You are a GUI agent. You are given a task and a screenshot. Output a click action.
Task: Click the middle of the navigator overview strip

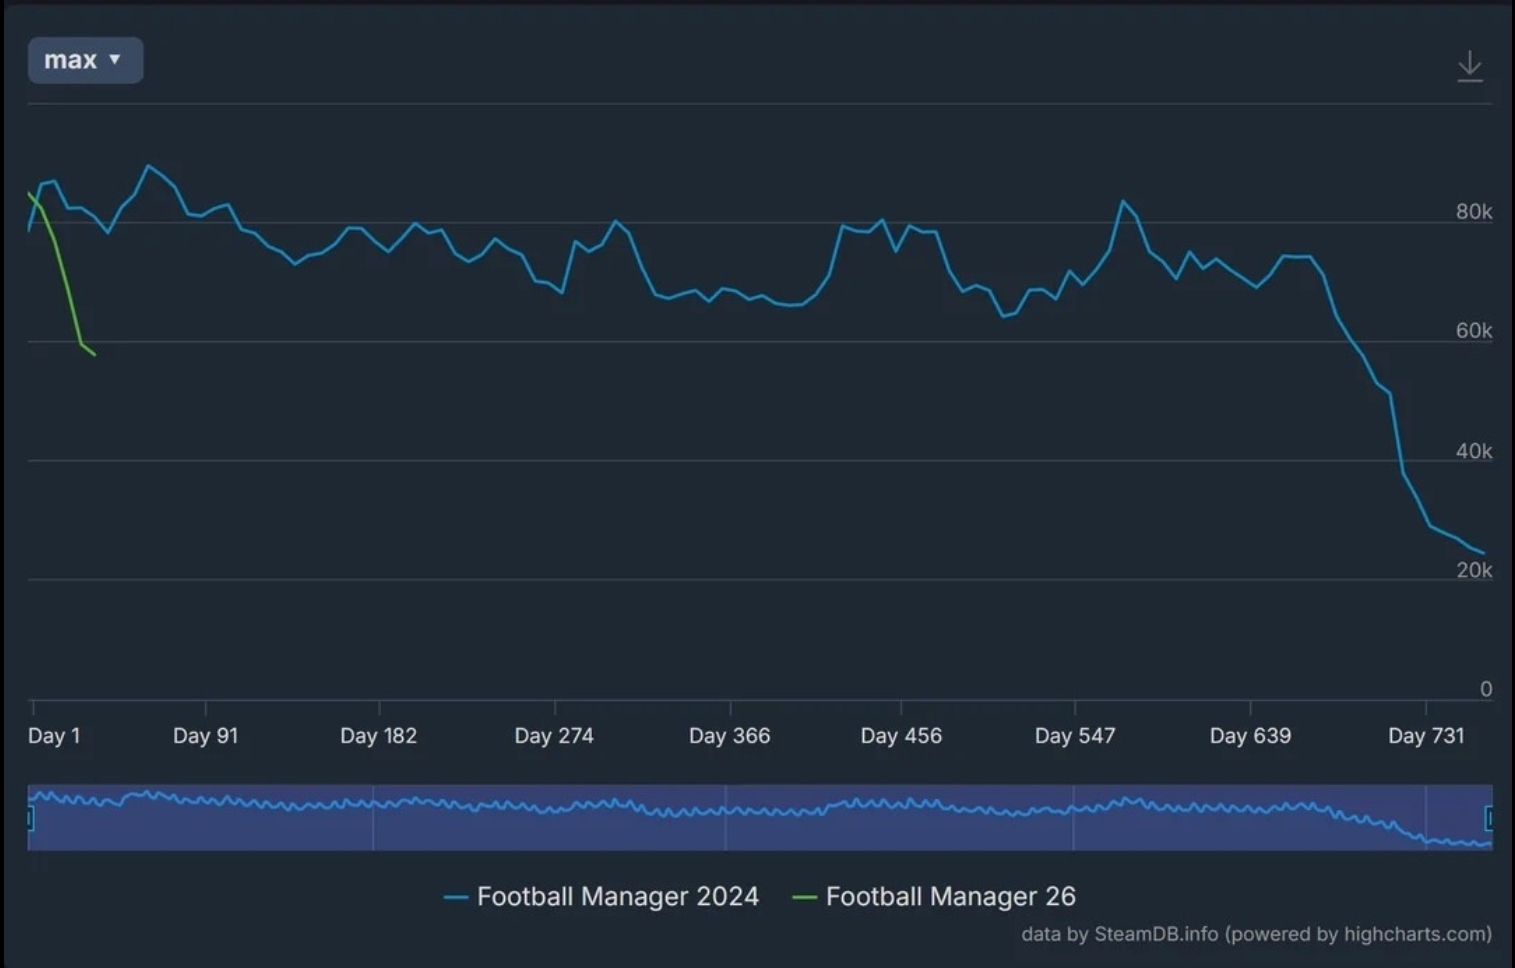(760, 818)
